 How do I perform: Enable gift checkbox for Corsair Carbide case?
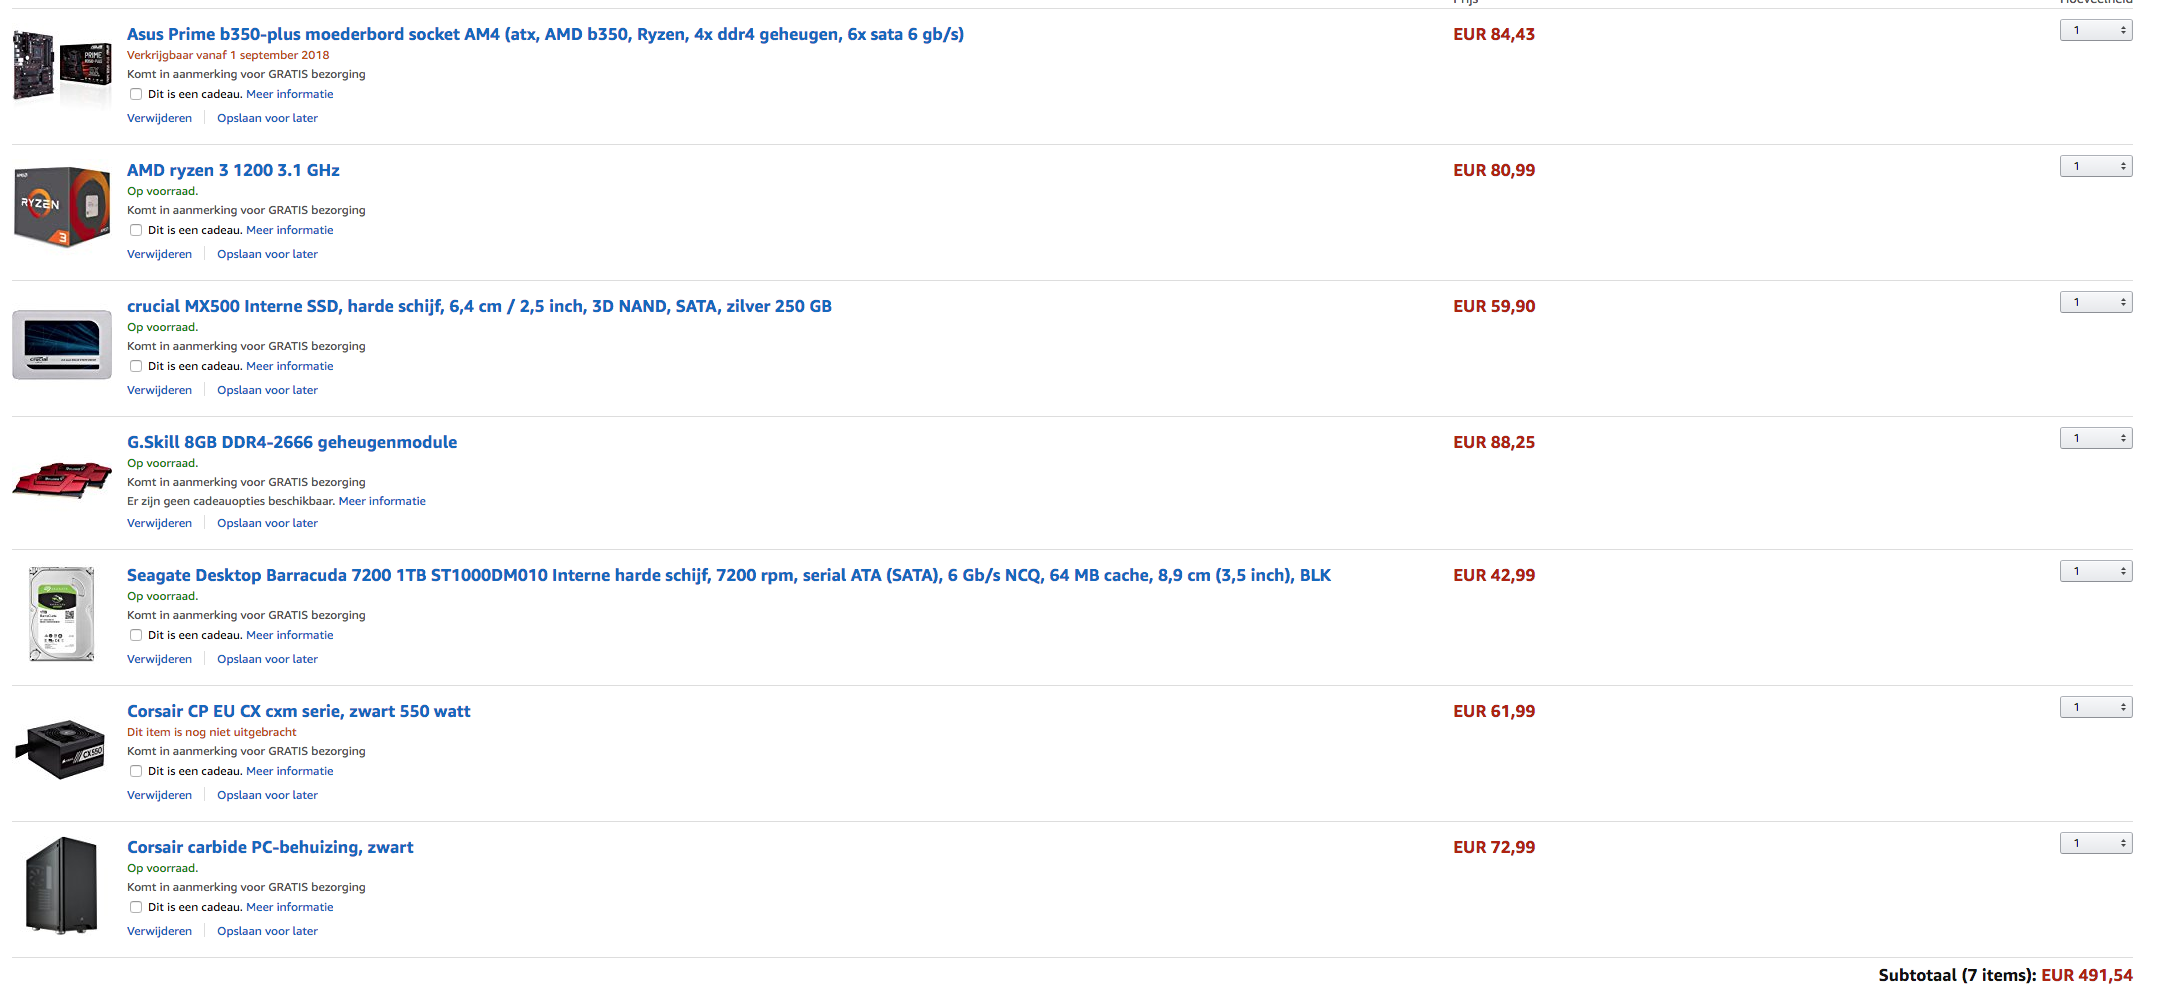click(136, 907)
